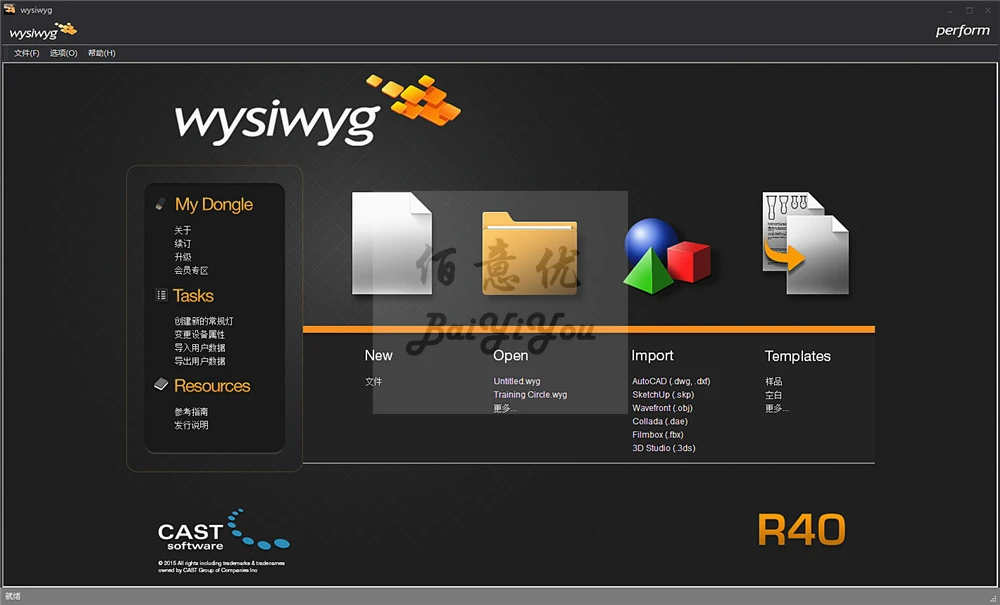Screen dimensions: 1000x605
Task: Click the CAST software logo
Action: pos(223,531)
